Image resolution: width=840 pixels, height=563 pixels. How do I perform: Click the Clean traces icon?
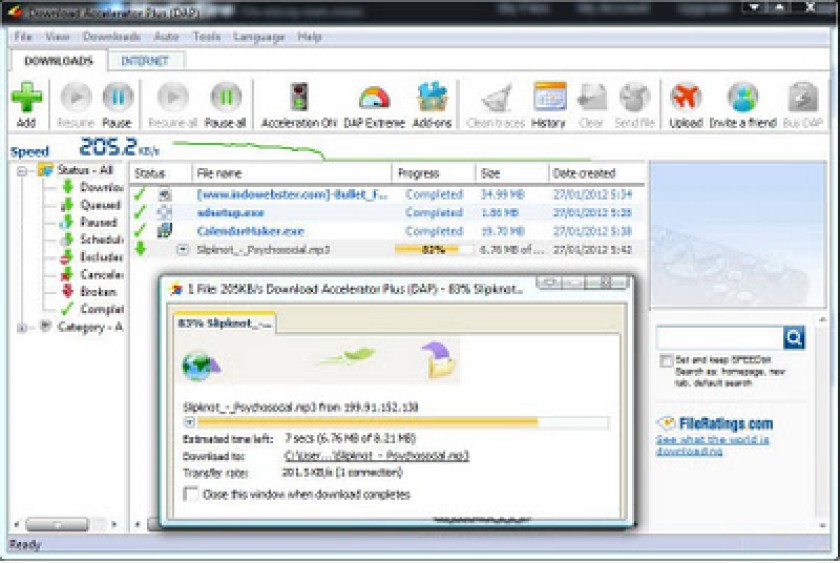click(x=496, y=99)
